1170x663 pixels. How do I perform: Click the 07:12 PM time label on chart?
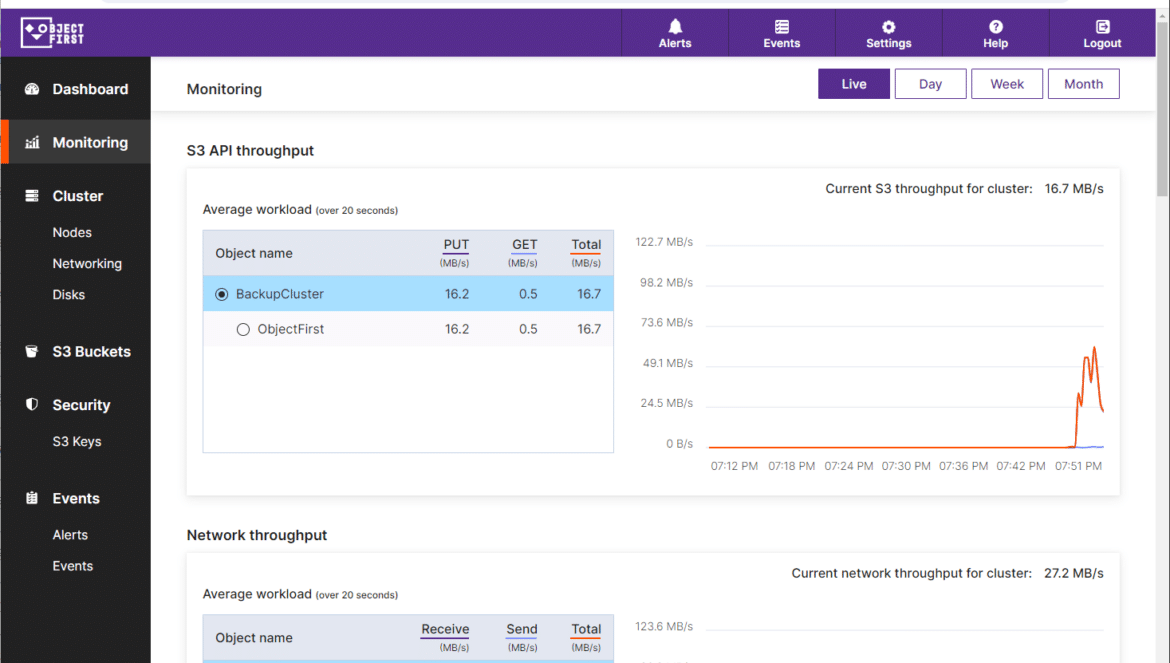(x=734, y=466)
